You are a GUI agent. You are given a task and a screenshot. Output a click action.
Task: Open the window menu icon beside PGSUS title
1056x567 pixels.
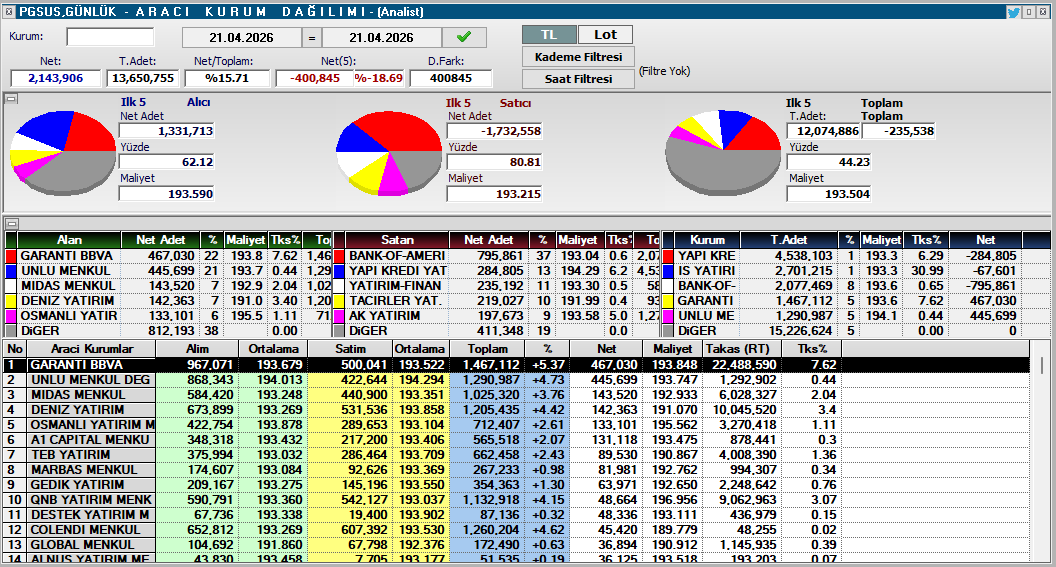[x=9, y=11]
